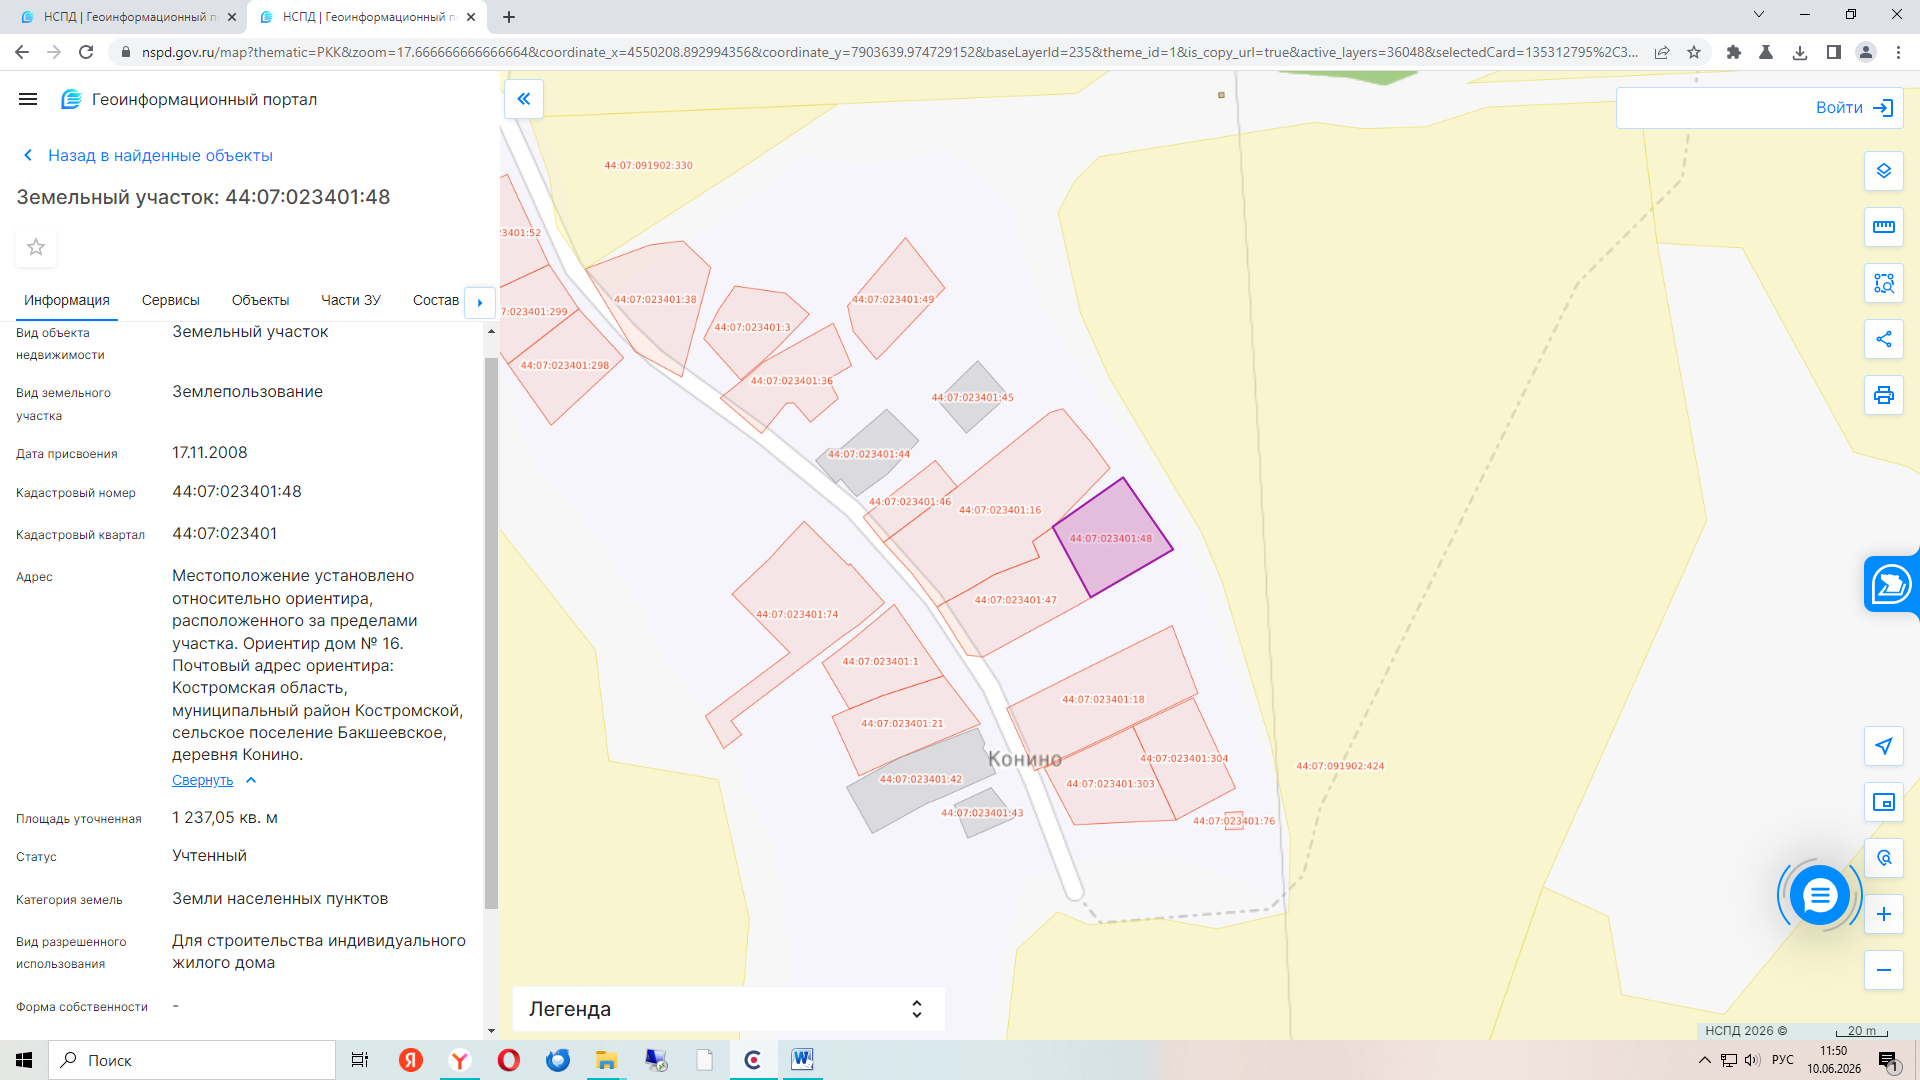The width and height of the screenshot is (1920, 1080).
Task: Select the Состав tab
Action: point(436,300)
